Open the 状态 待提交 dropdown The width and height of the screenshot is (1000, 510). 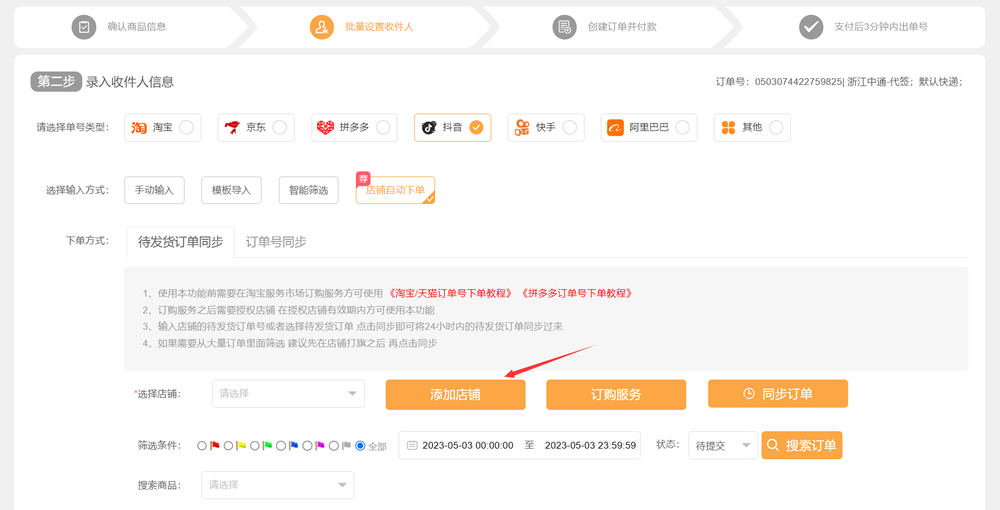coord(722,446)
